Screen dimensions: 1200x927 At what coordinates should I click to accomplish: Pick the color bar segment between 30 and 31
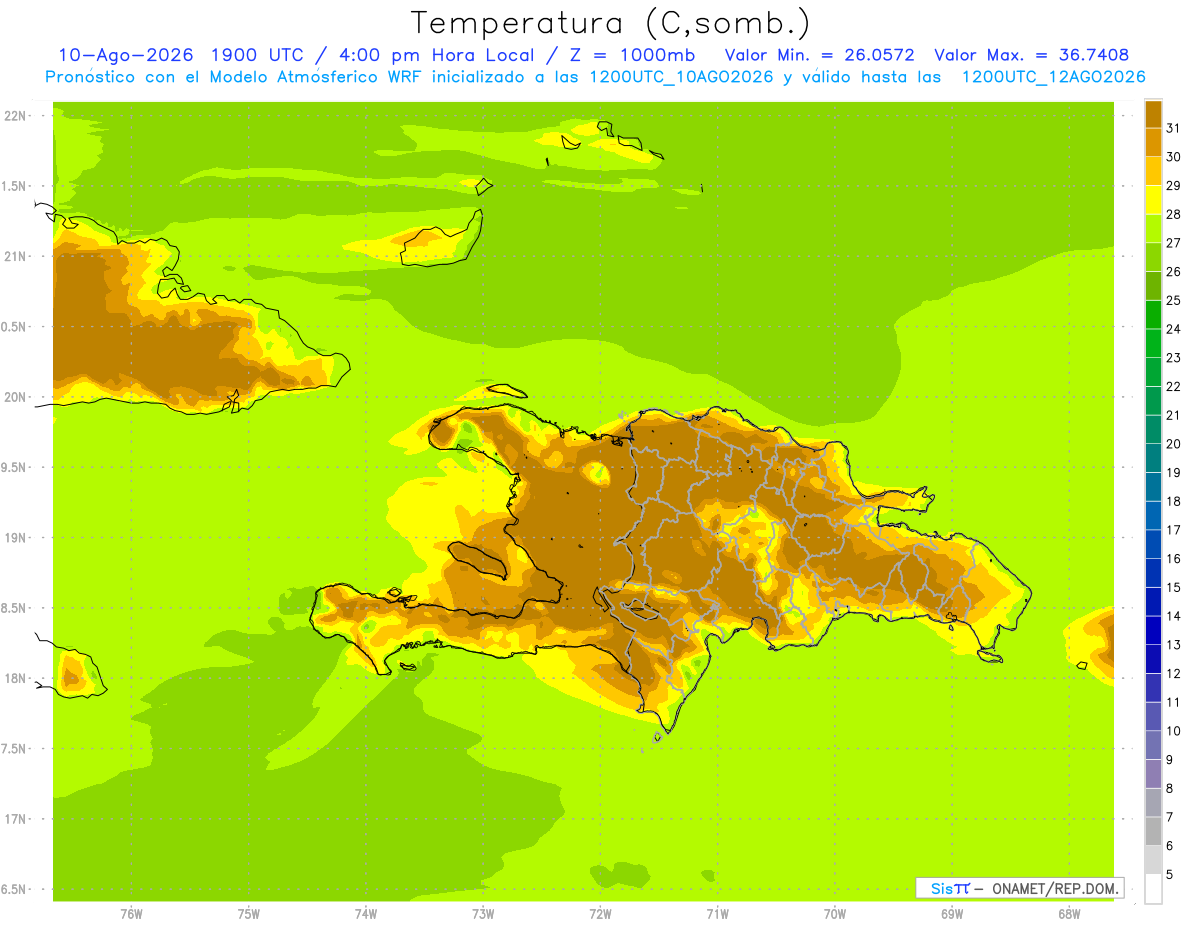1153,142
